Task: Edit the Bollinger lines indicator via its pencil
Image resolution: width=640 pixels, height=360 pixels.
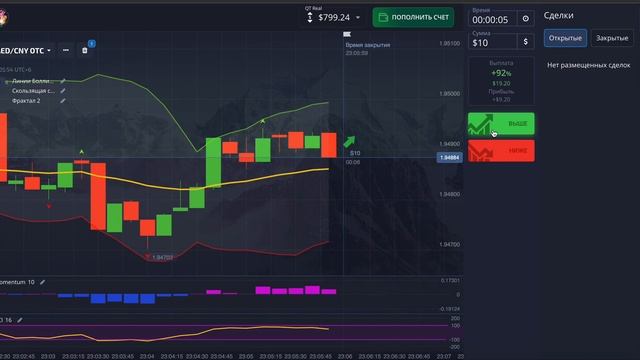Action: pyautogui.click(x=63, y=81)
